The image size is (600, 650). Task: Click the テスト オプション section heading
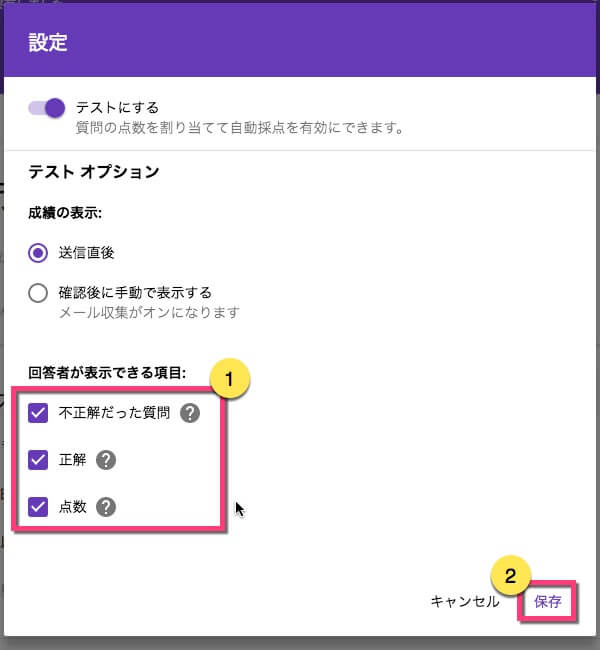(x=94, y=172)
